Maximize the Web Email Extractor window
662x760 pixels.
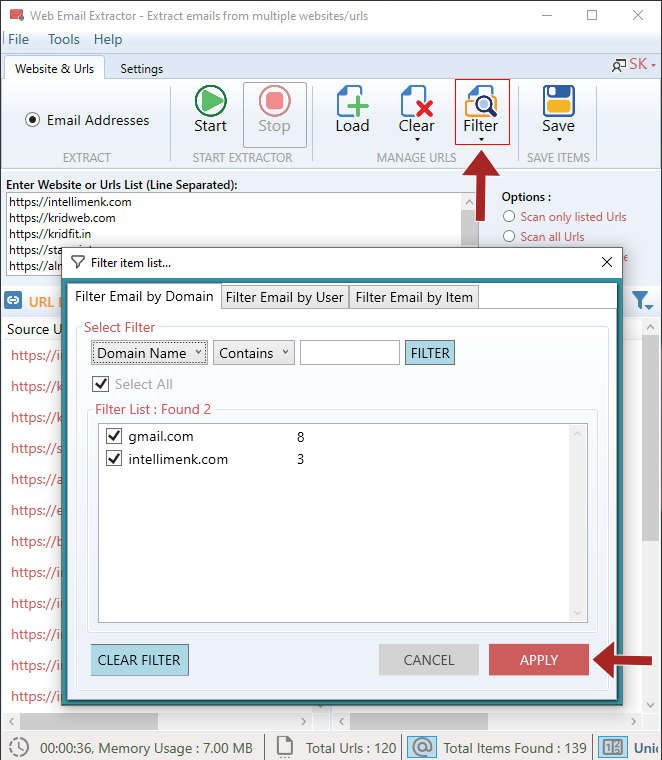(x=592, y=16)
